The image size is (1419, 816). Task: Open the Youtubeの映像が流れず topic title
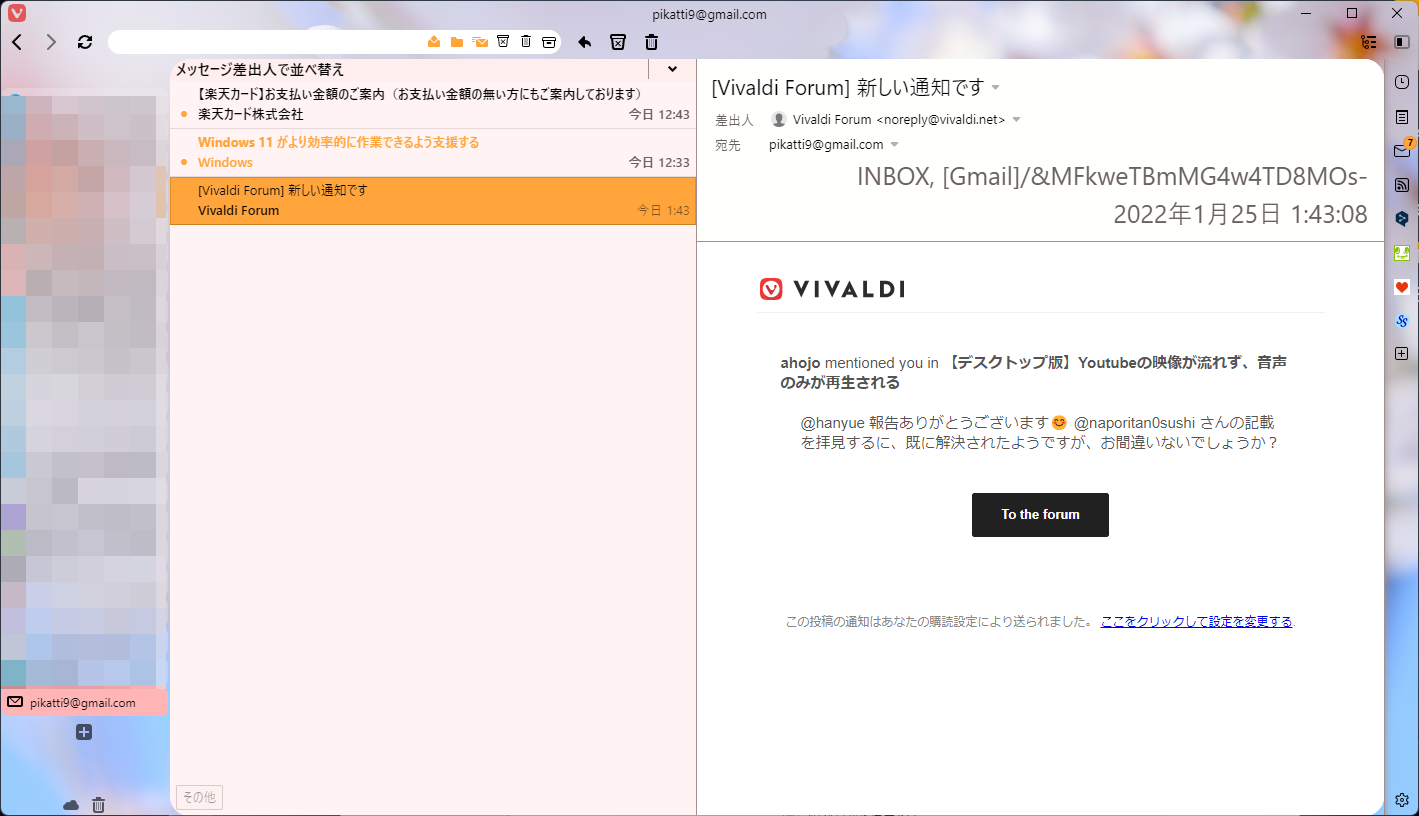tap(1033, 373)
